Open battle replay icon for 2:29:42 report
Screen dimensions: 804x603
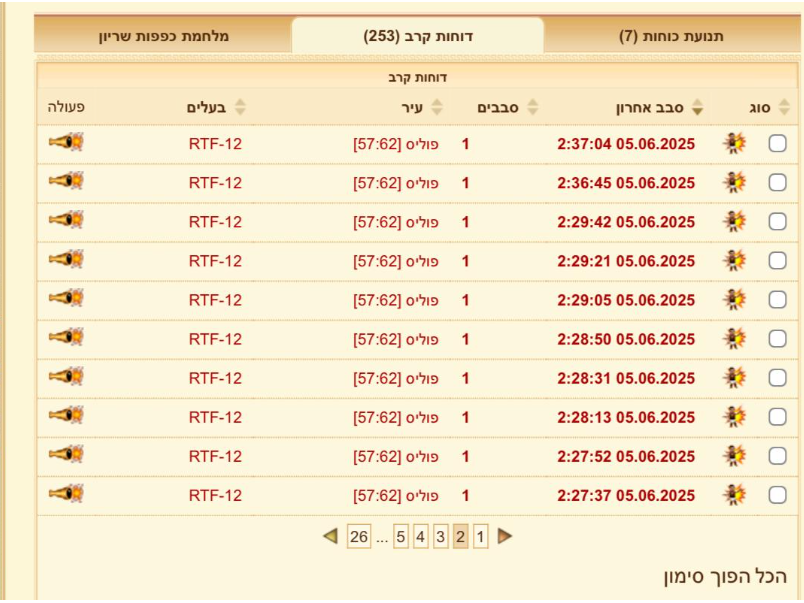click(x=66, y=219)
